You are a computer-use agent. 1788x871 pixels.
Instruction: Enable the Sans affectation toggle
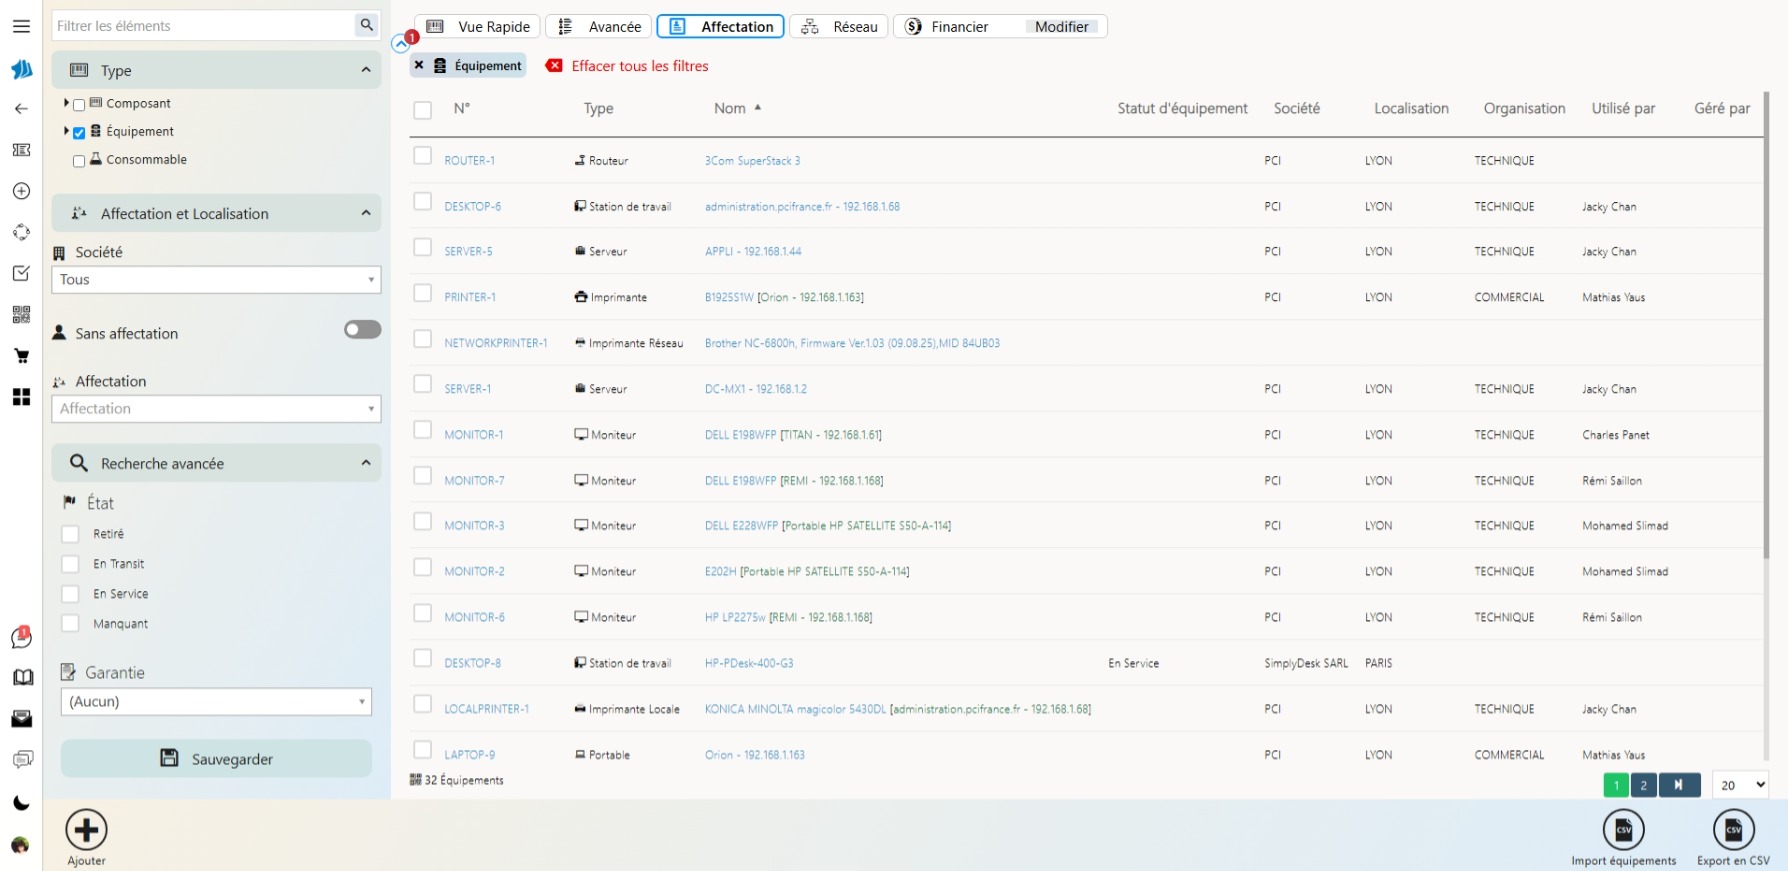362,330
